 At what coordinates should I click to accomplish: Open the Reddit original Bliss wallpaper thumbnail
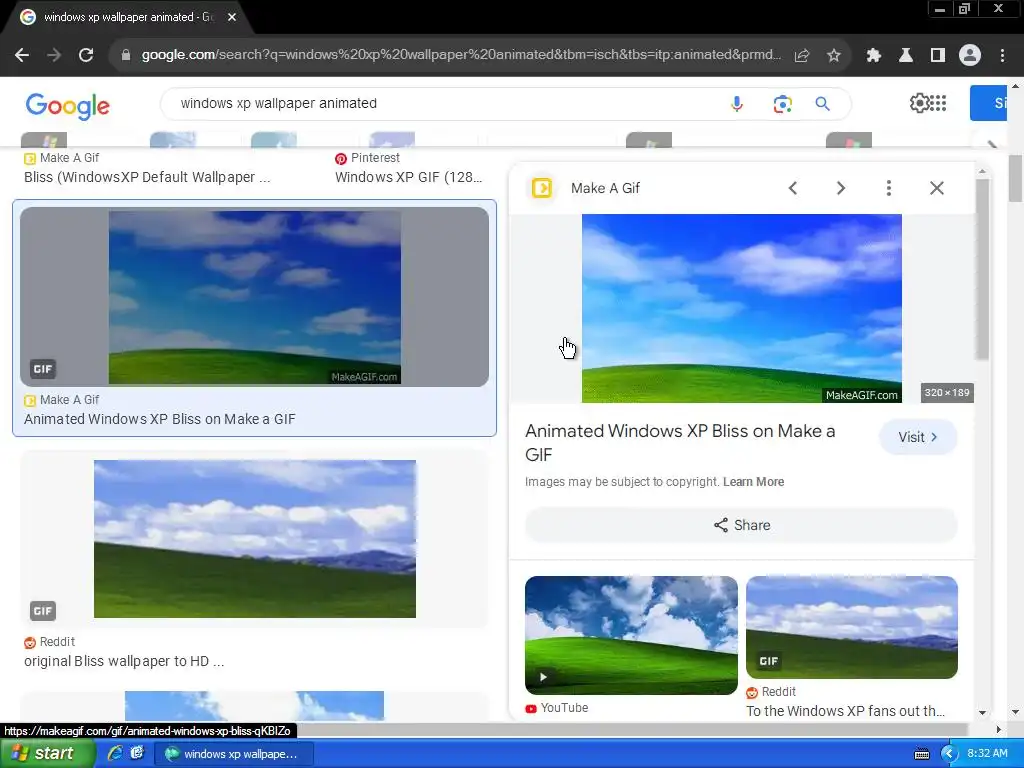pyautogui.click(x=255, y=539)
